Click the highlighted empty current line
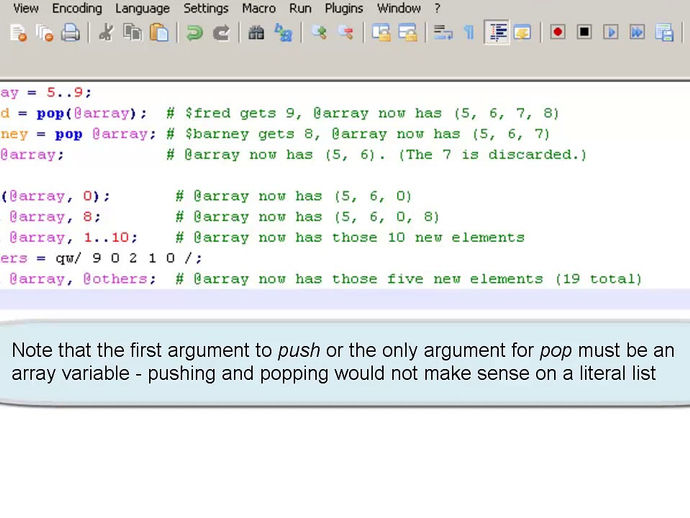This screenshot has width=690, height=518. (x=345, y=299)
